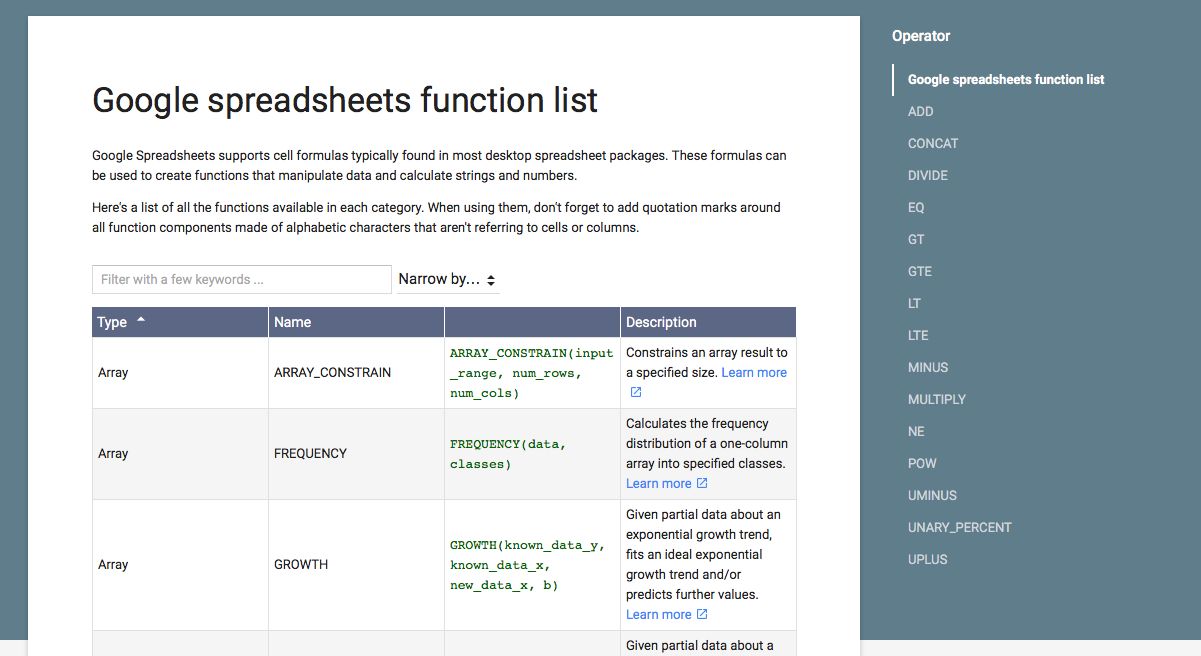
Task: Open Learn more link for GROWTH
Action: 658,614
